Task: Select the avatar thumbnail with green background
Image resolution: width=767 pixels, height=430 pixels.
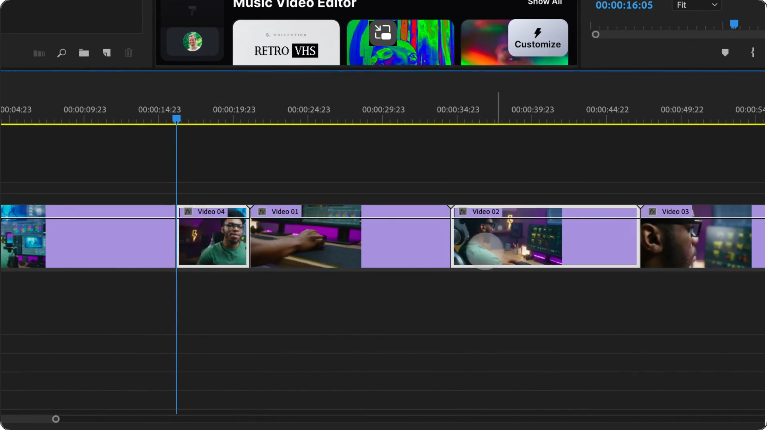Action: click(x=192, y=41)
